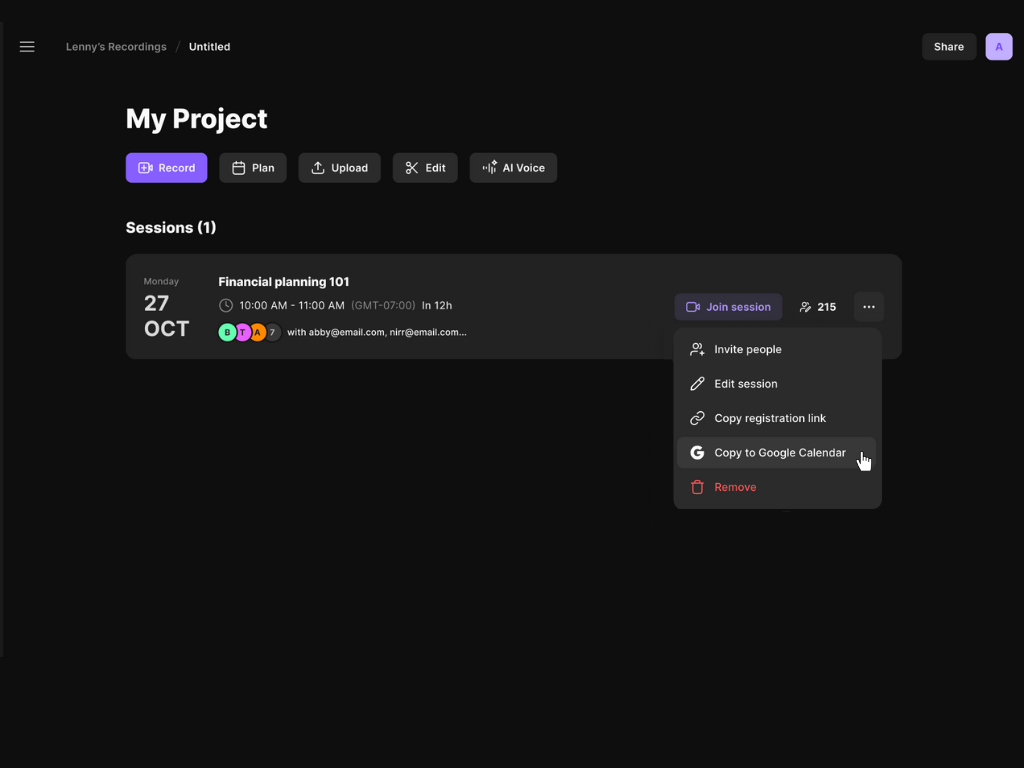Image resolution: width=1024 pixels, height=768 pixels.
Task: Navigate to Lenny's Recordings breadcrumb
Action: pos(116,47)
